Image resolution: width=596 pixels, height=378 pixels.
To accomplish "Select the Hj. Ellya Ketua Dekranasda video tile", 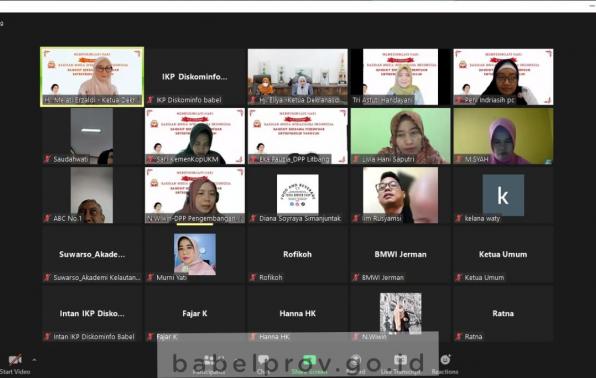I will pos(298,76).
